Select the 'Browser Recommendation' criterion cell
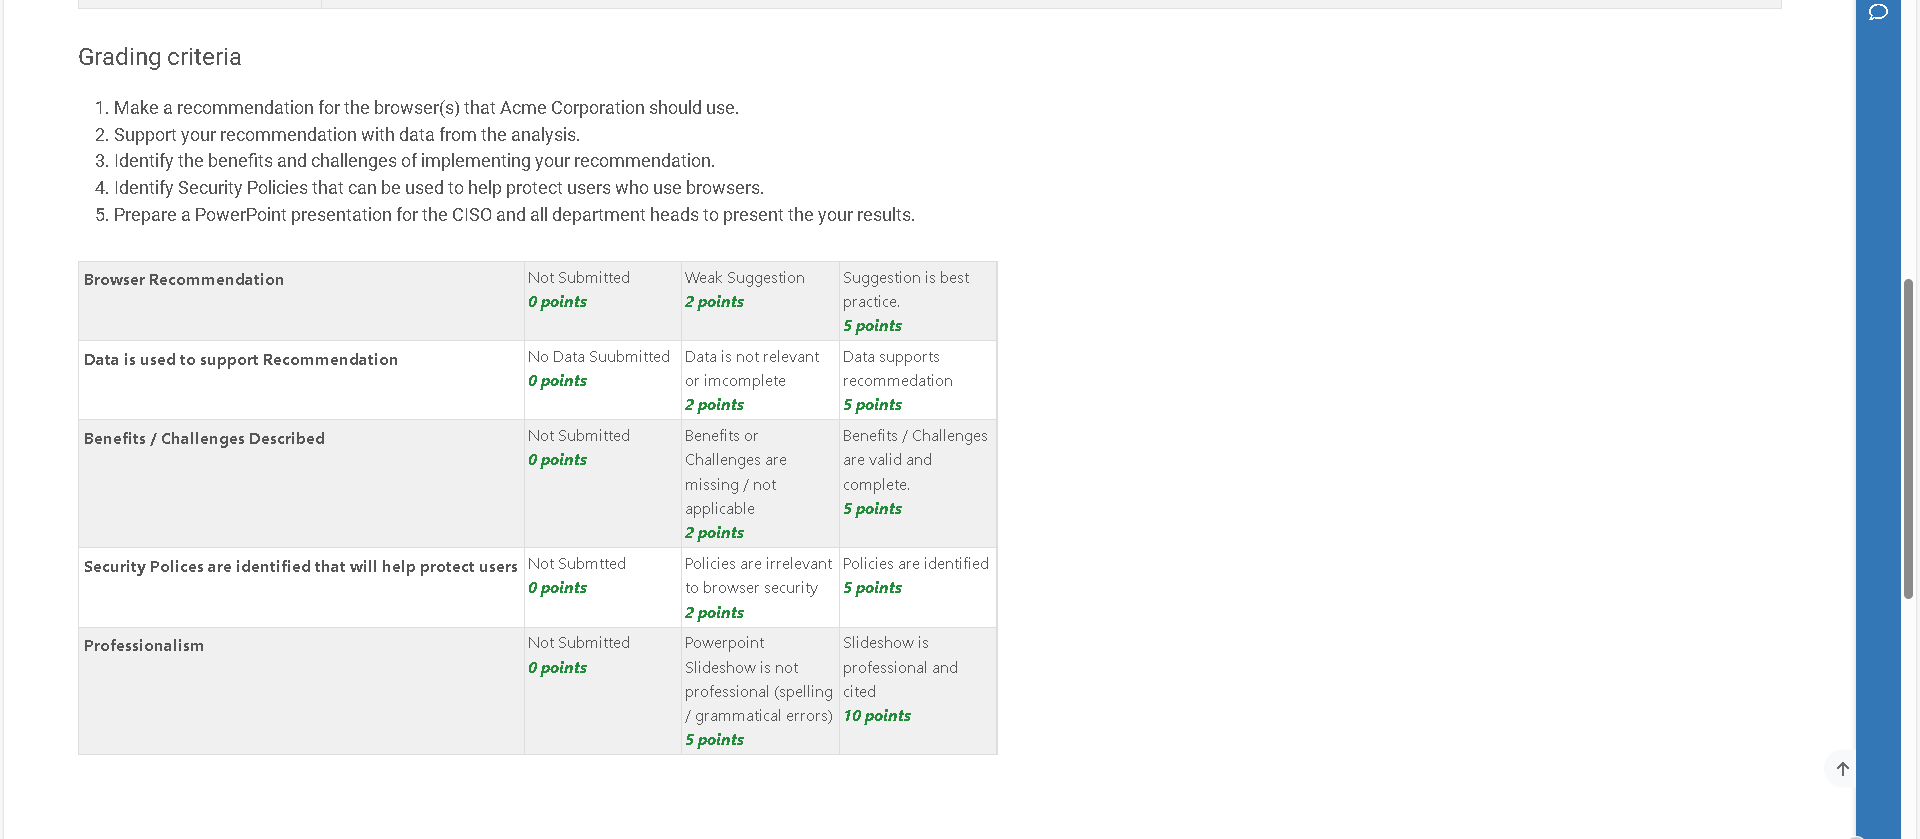 click(301, 301)
